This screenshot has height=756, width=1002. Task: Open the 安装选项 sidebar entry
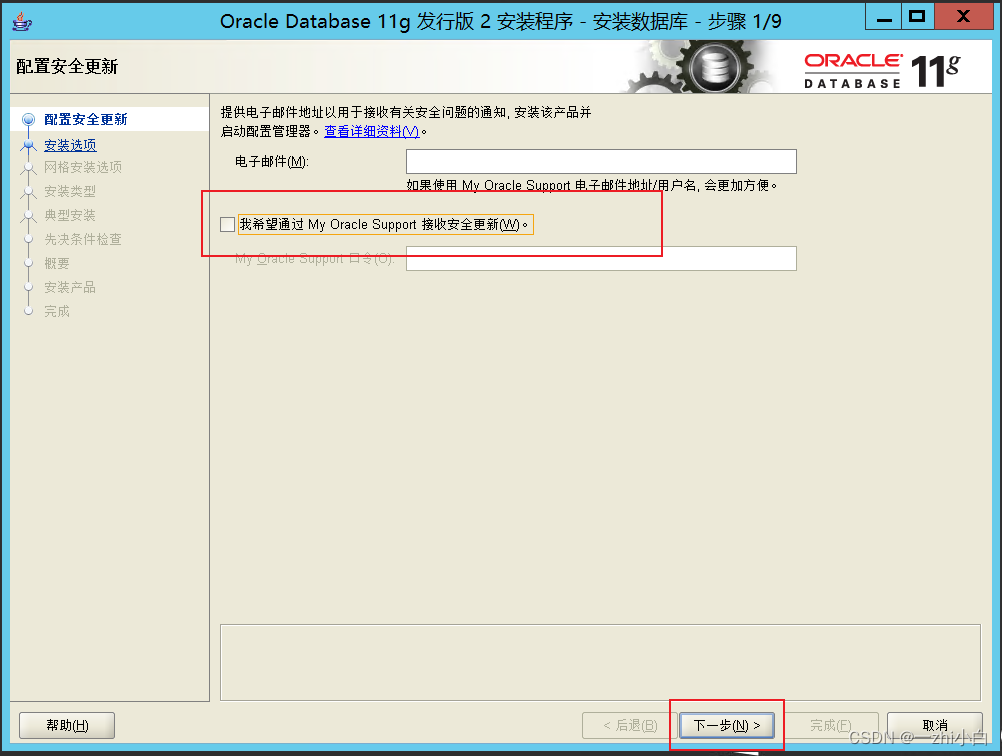[x=70, y=145]
